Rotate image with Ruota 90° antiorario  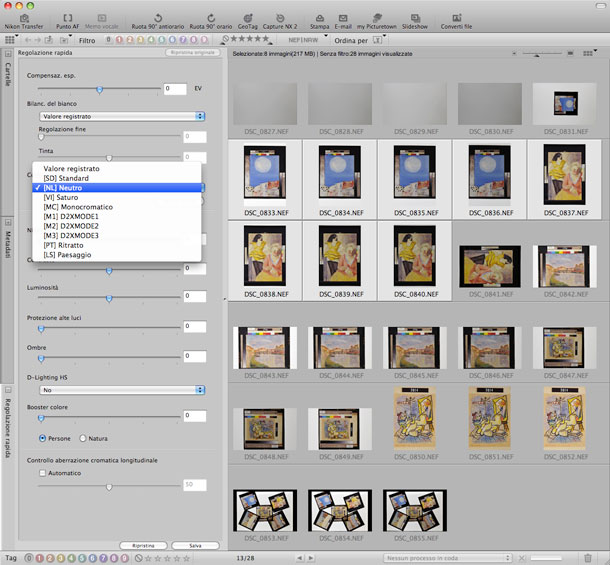pyautogui.click(x=158, y=21)
